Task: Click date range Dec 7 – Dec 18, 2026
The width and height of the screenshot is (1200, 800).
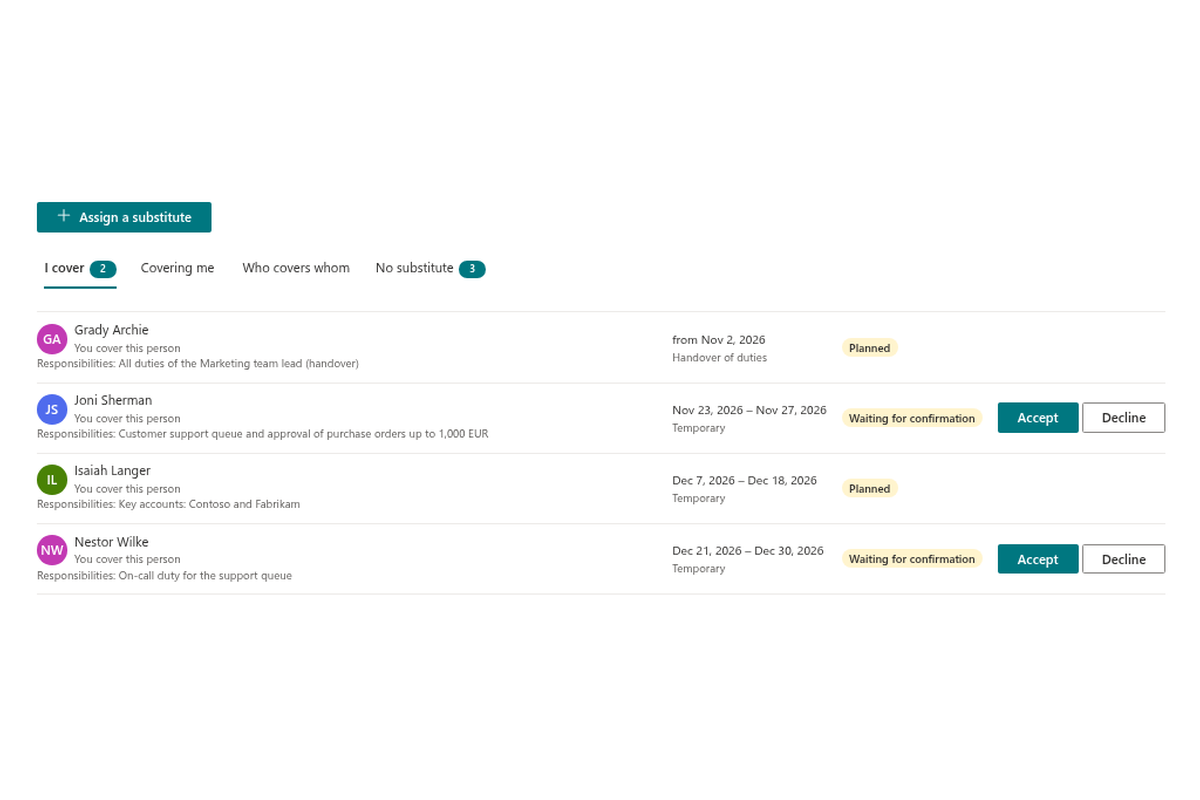Action: click(x=744, y=480)
